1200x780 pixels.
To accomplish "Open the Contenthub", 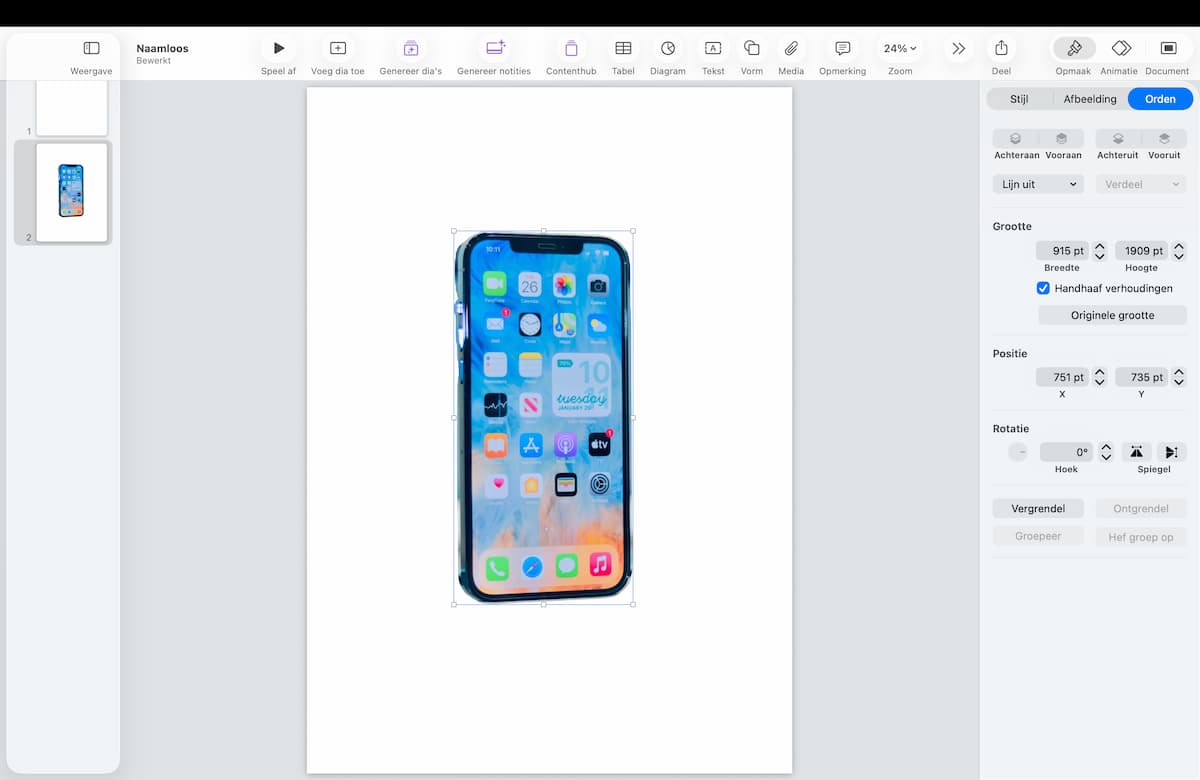I will (x=571, y=48).
